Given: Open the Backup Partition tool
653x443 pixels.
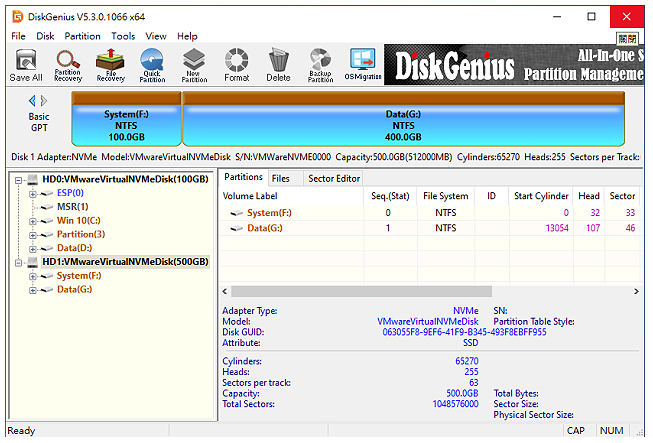Looking at the screenshot, I should click(320, 65).
